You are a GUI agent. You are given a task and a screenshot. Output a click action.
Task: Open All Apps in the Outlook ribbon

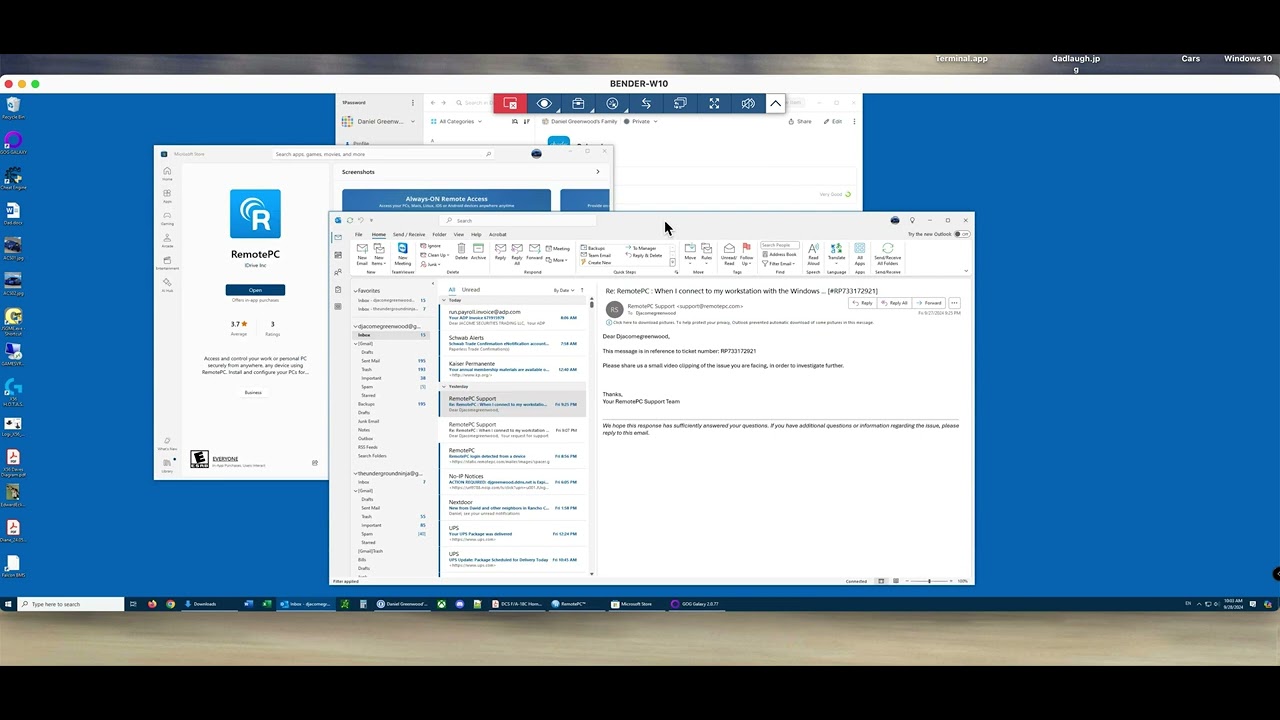(859, 253)
